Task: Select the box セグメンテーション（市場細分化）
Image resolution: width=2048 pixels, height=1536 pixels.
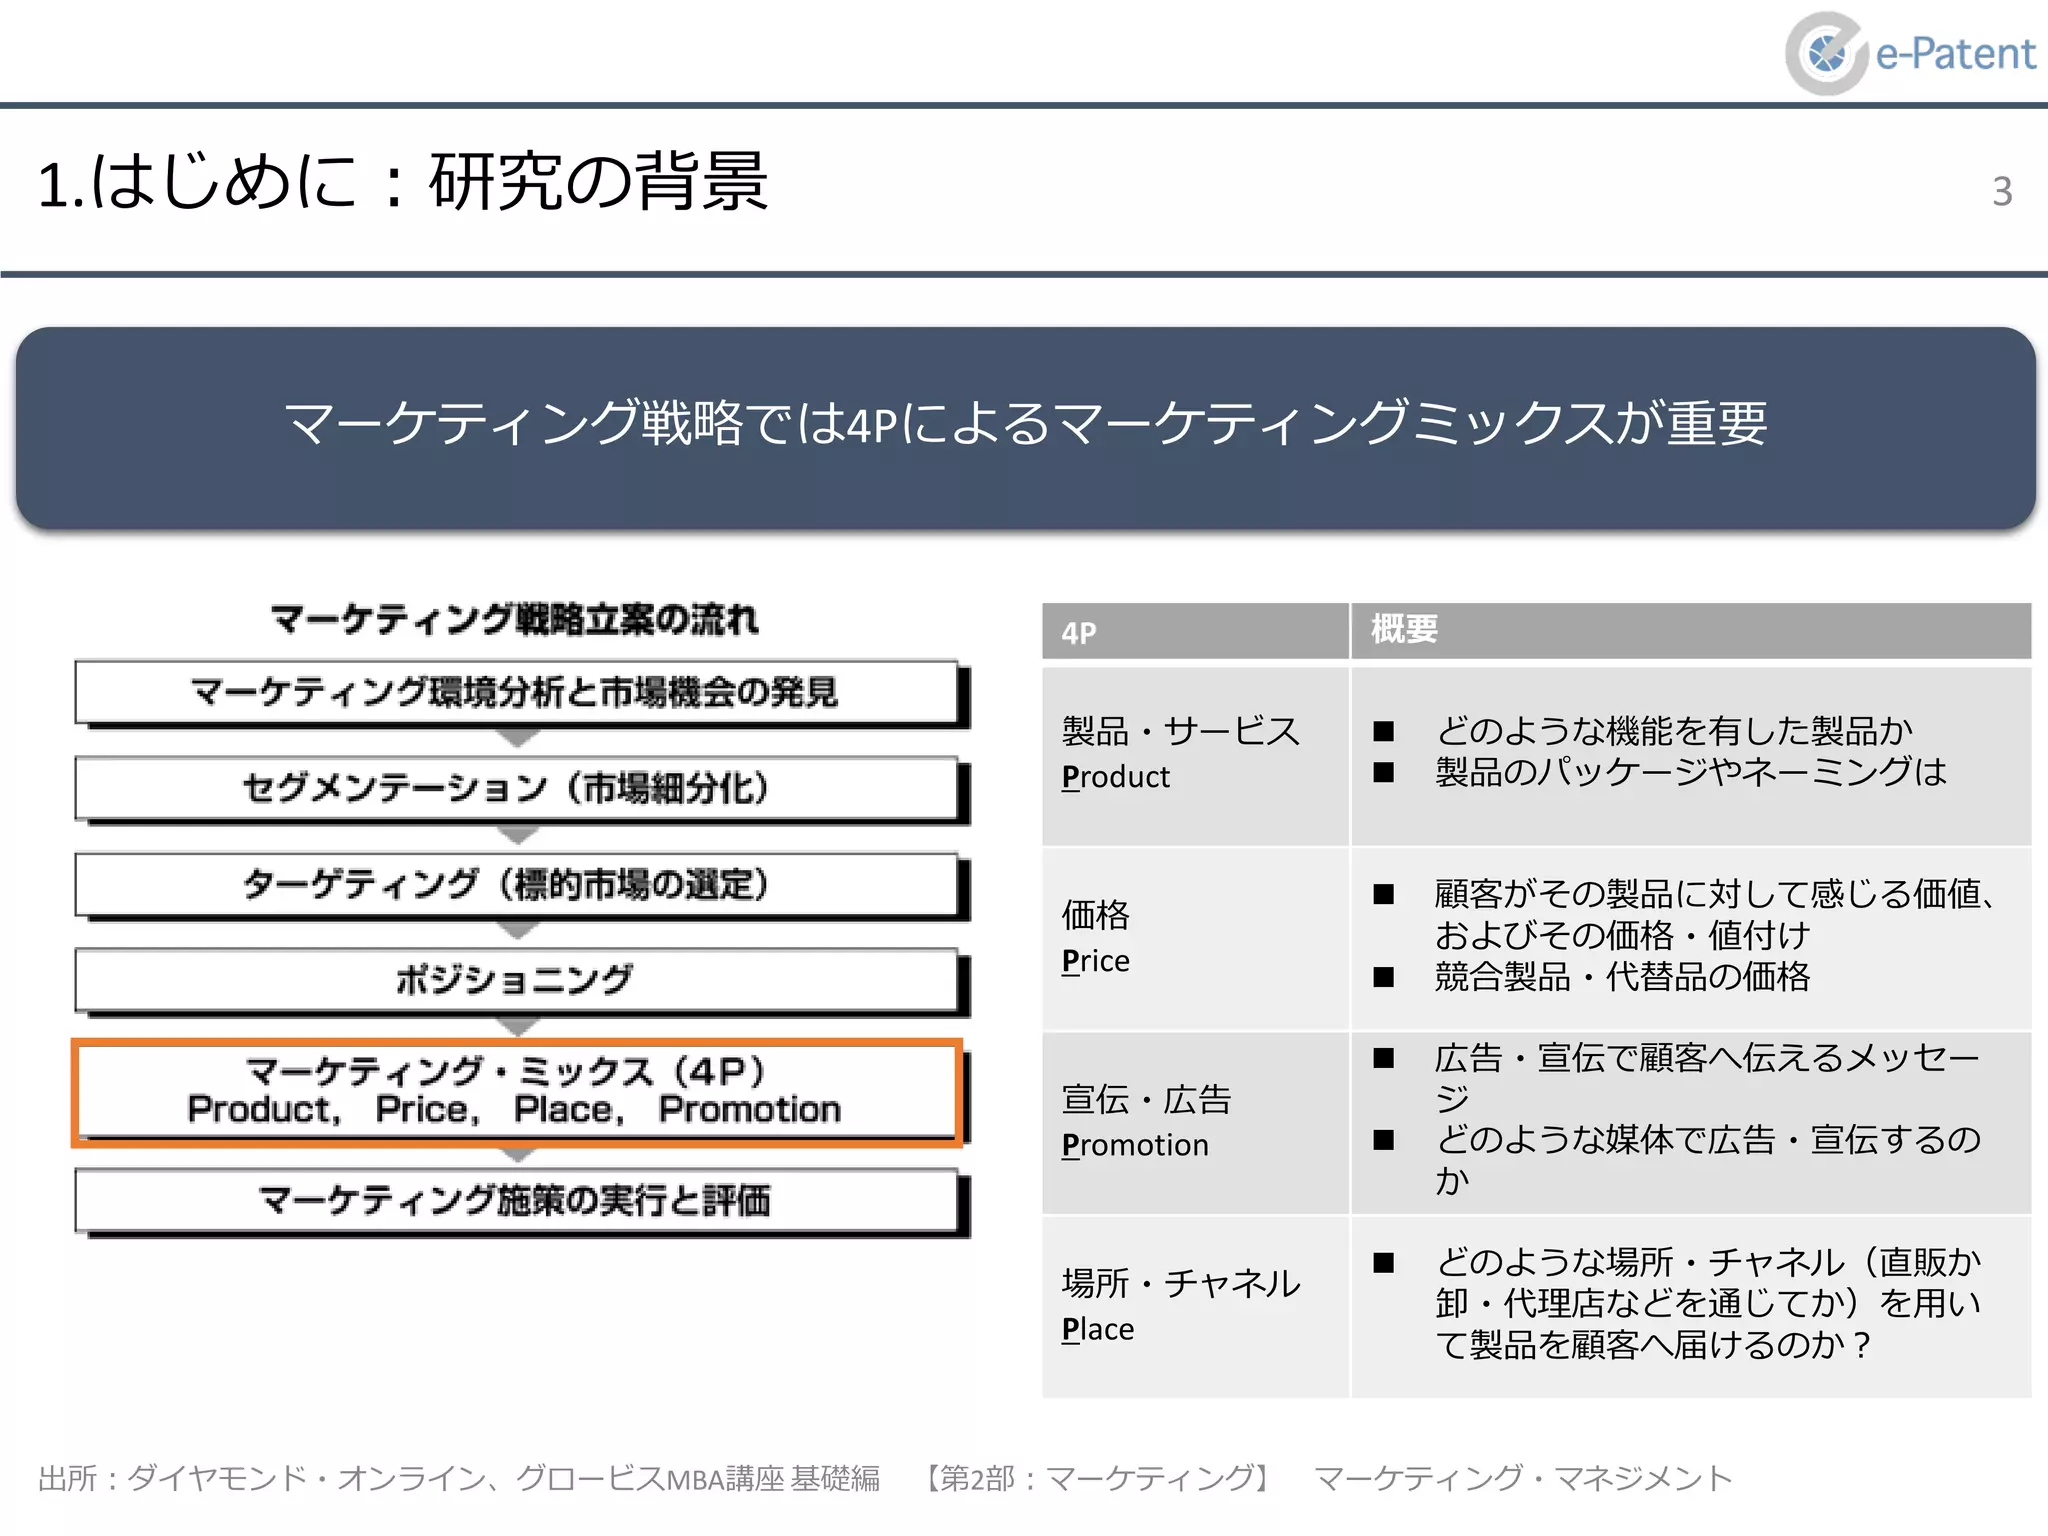Action: coord(516,788)
